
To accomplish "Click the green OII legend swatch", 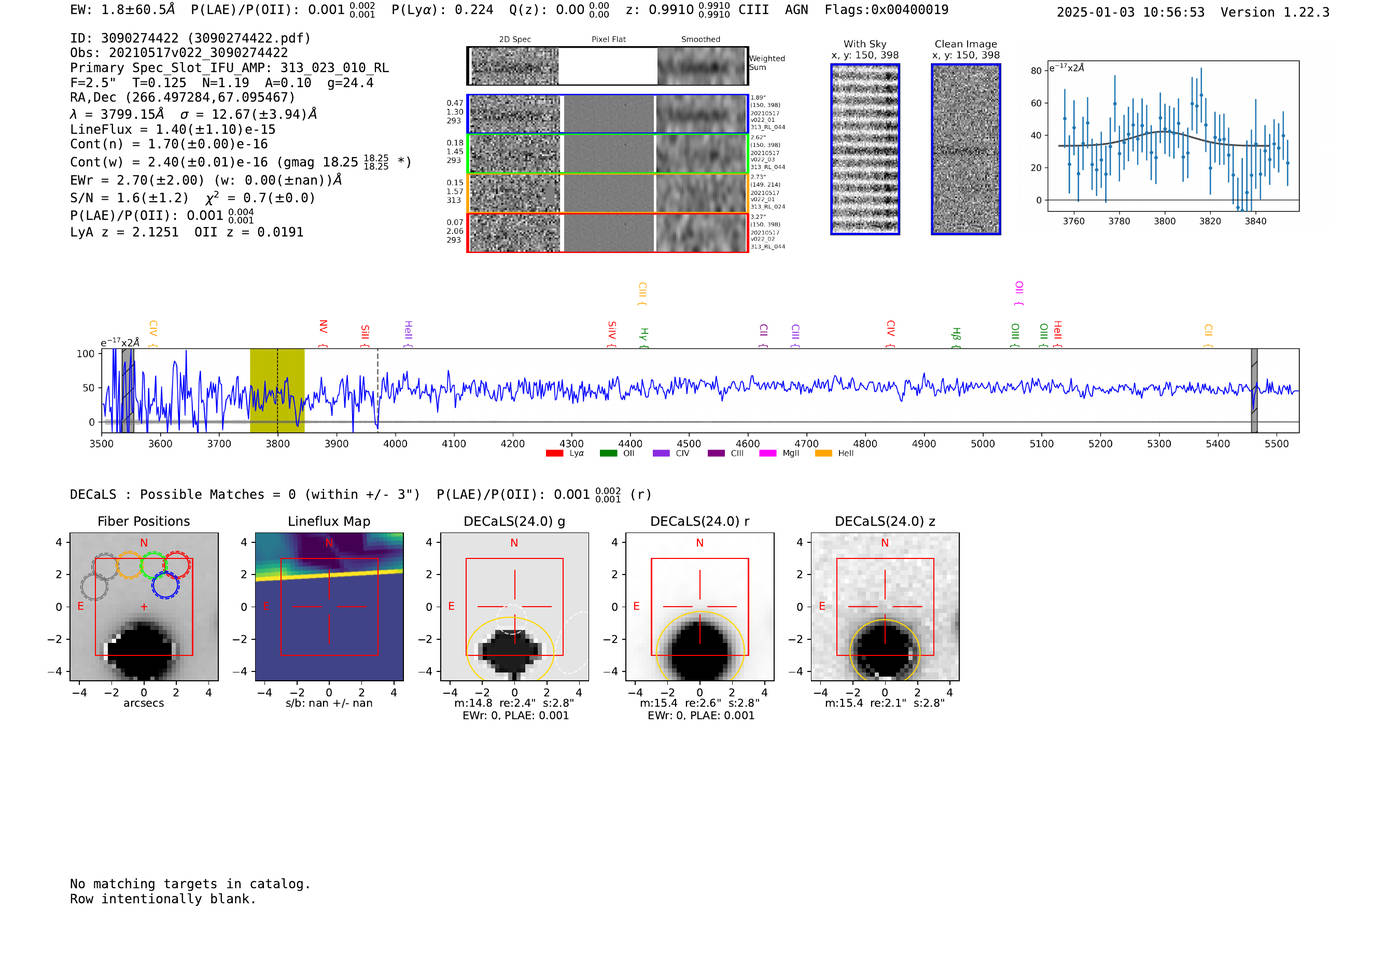I will pyautogui.click(x=608, y=454).
